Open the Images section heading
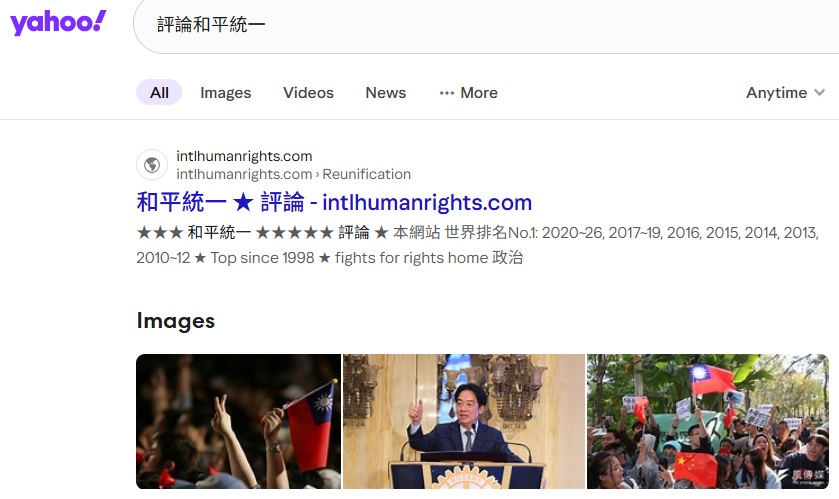The width and height of the screenshot is (839, 499). 176,321
